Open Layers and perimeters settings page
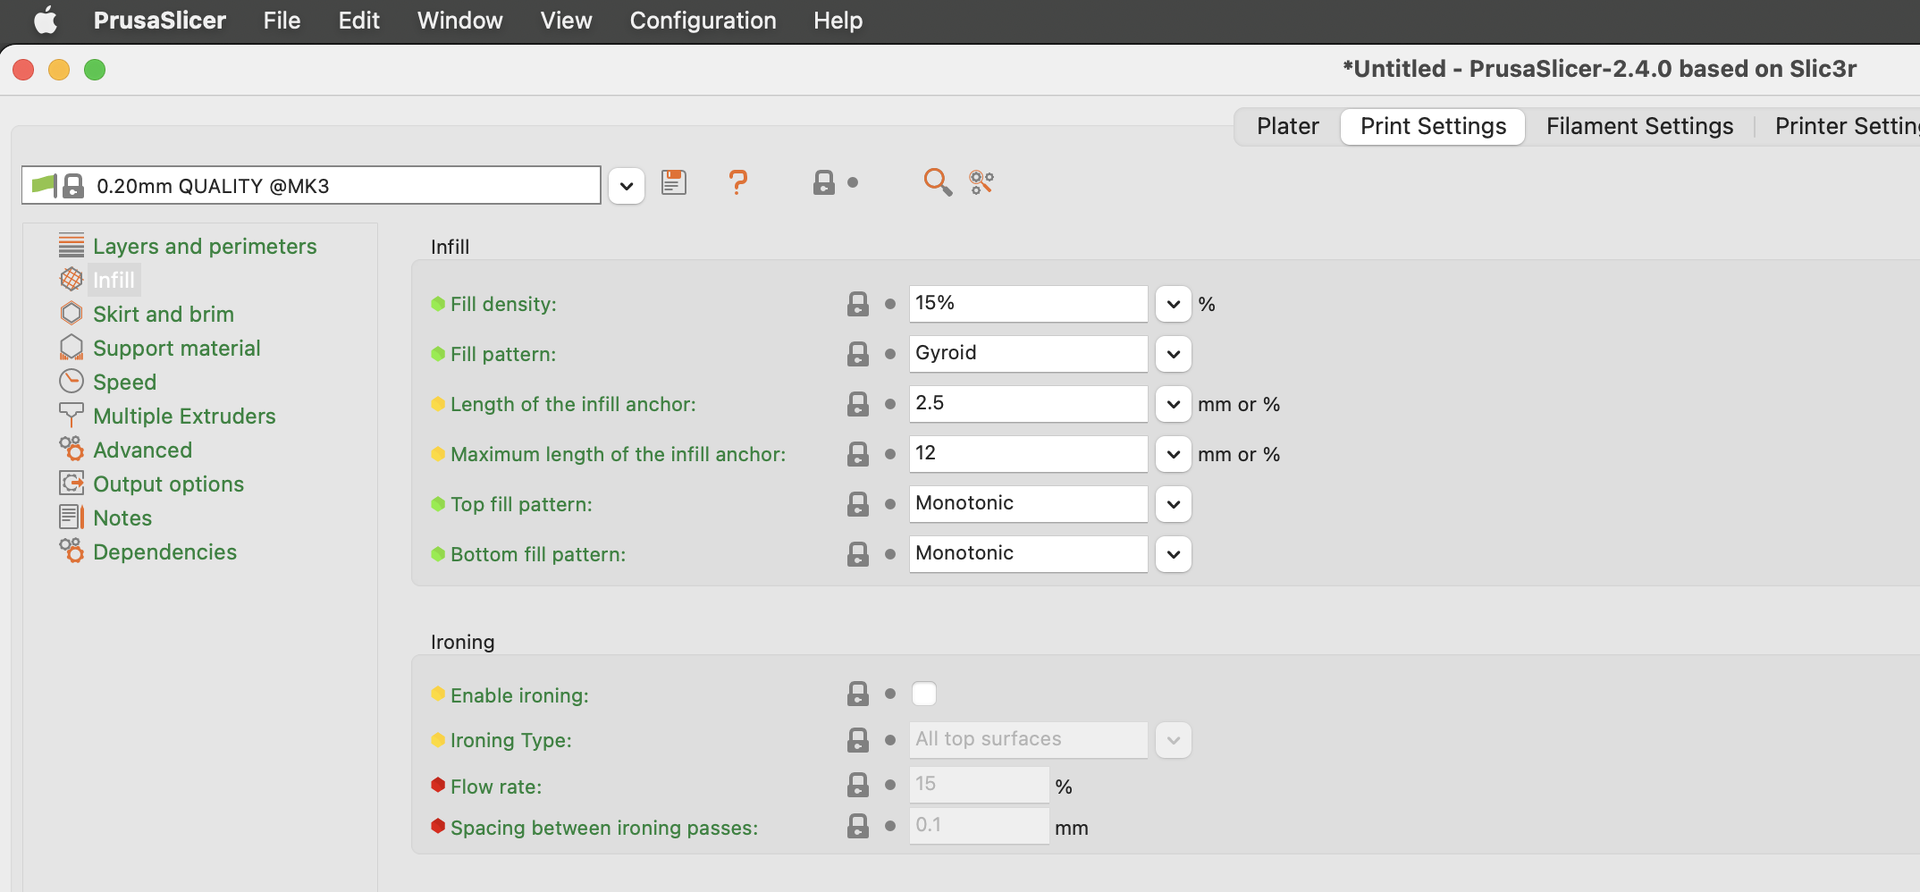This screenshot has width=1920, height=892. click(204, 246)
